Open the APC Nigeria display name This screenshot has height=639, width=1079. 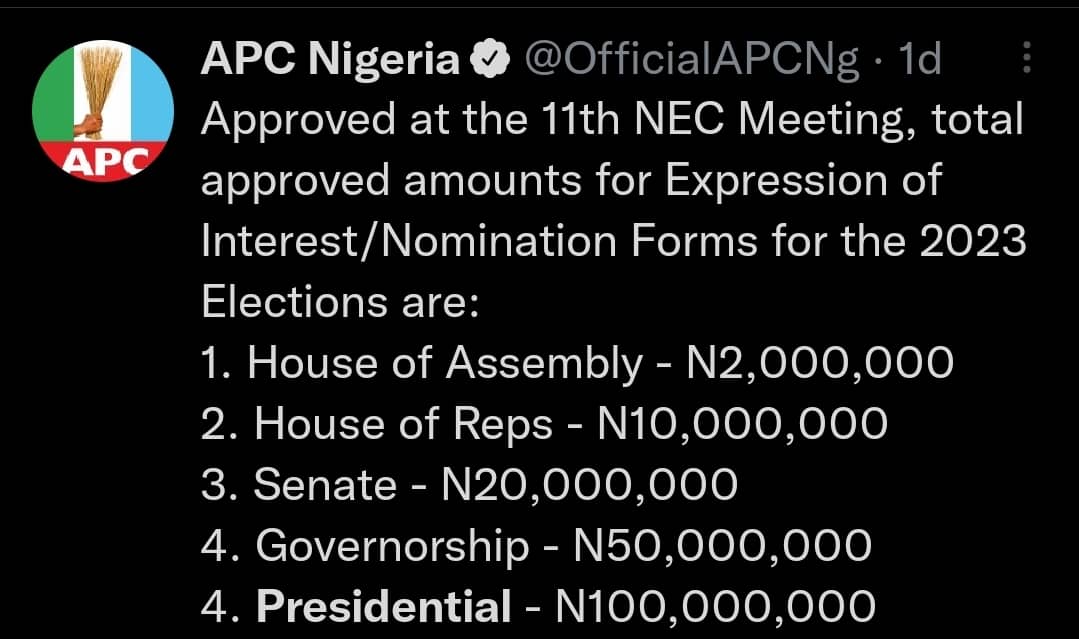tap(330, 62)
